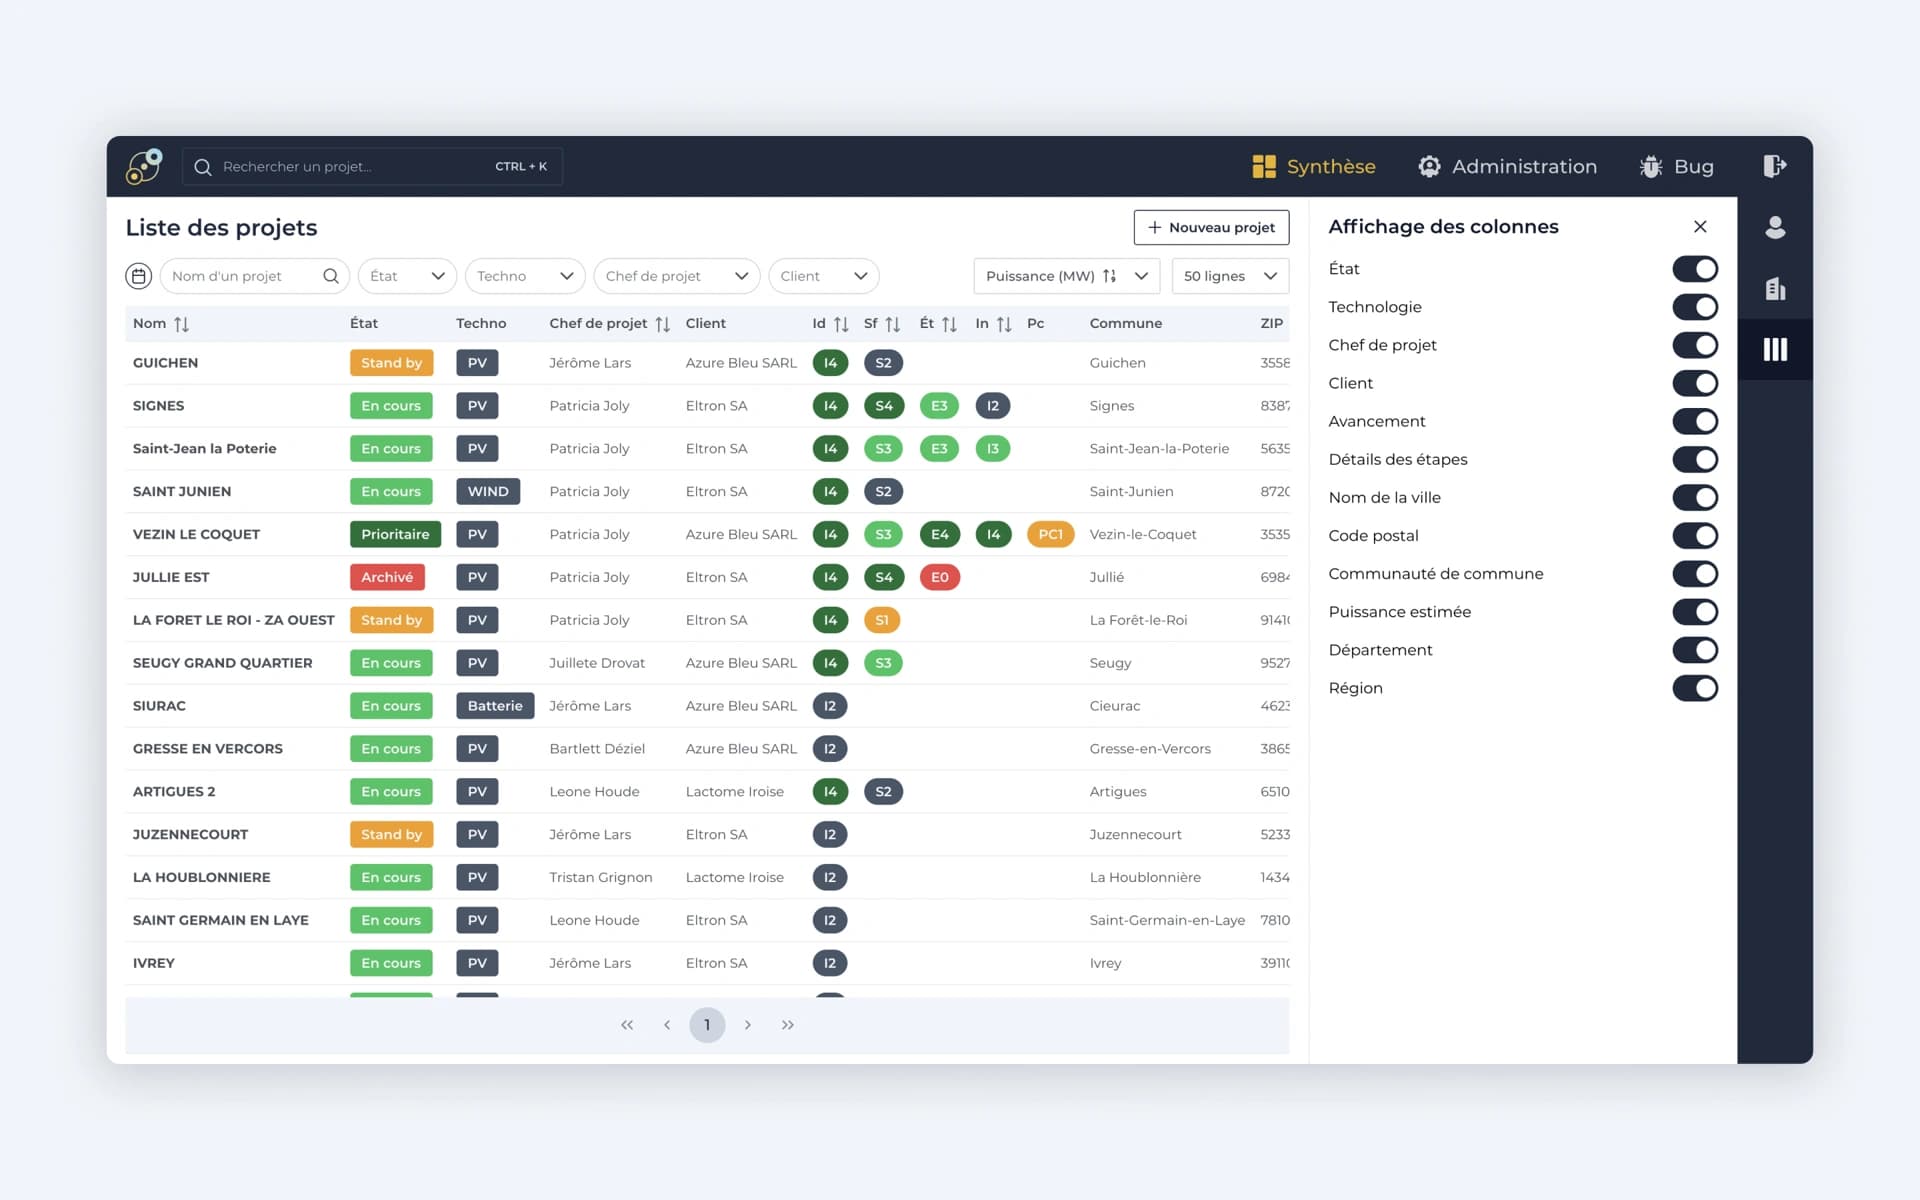This screenshot has width=1920, height=1200.
Task: Open the 50 lignes dropdown
Action: (x=1230, y=276)
